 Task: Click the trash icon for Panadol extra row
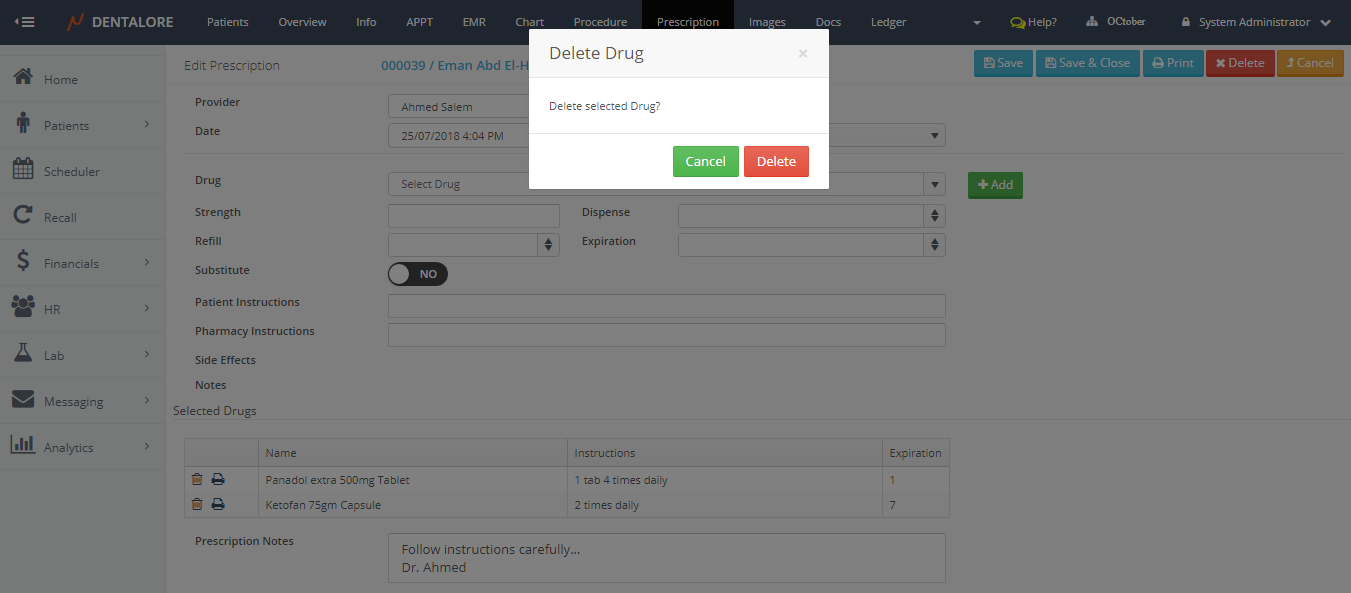coord(197,480)
